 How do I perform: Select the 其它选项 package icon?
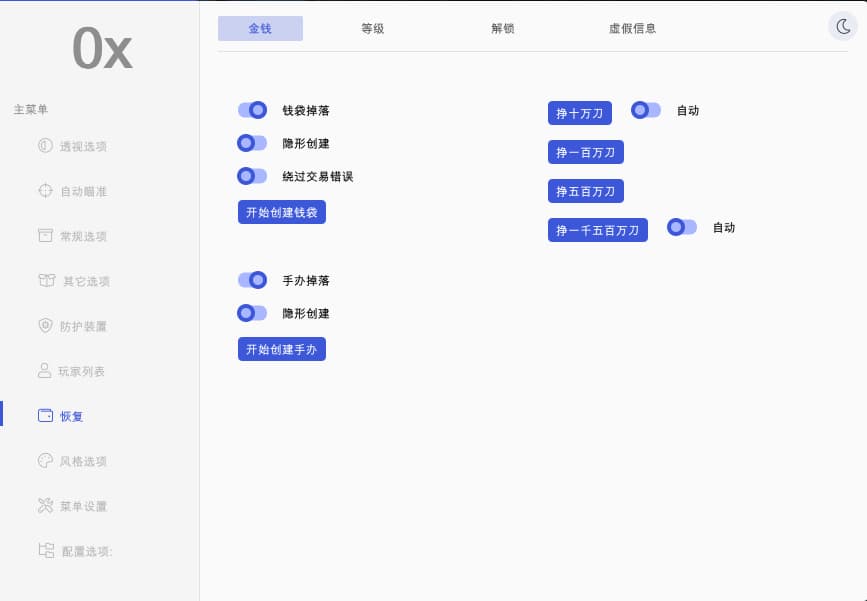tap(46, 280)
